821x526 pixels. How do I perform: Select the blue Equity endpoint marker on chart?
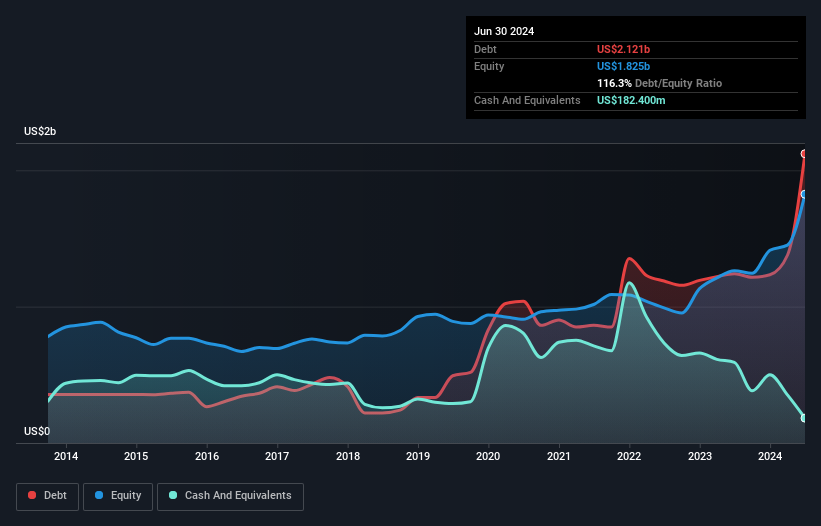[804, 194]
